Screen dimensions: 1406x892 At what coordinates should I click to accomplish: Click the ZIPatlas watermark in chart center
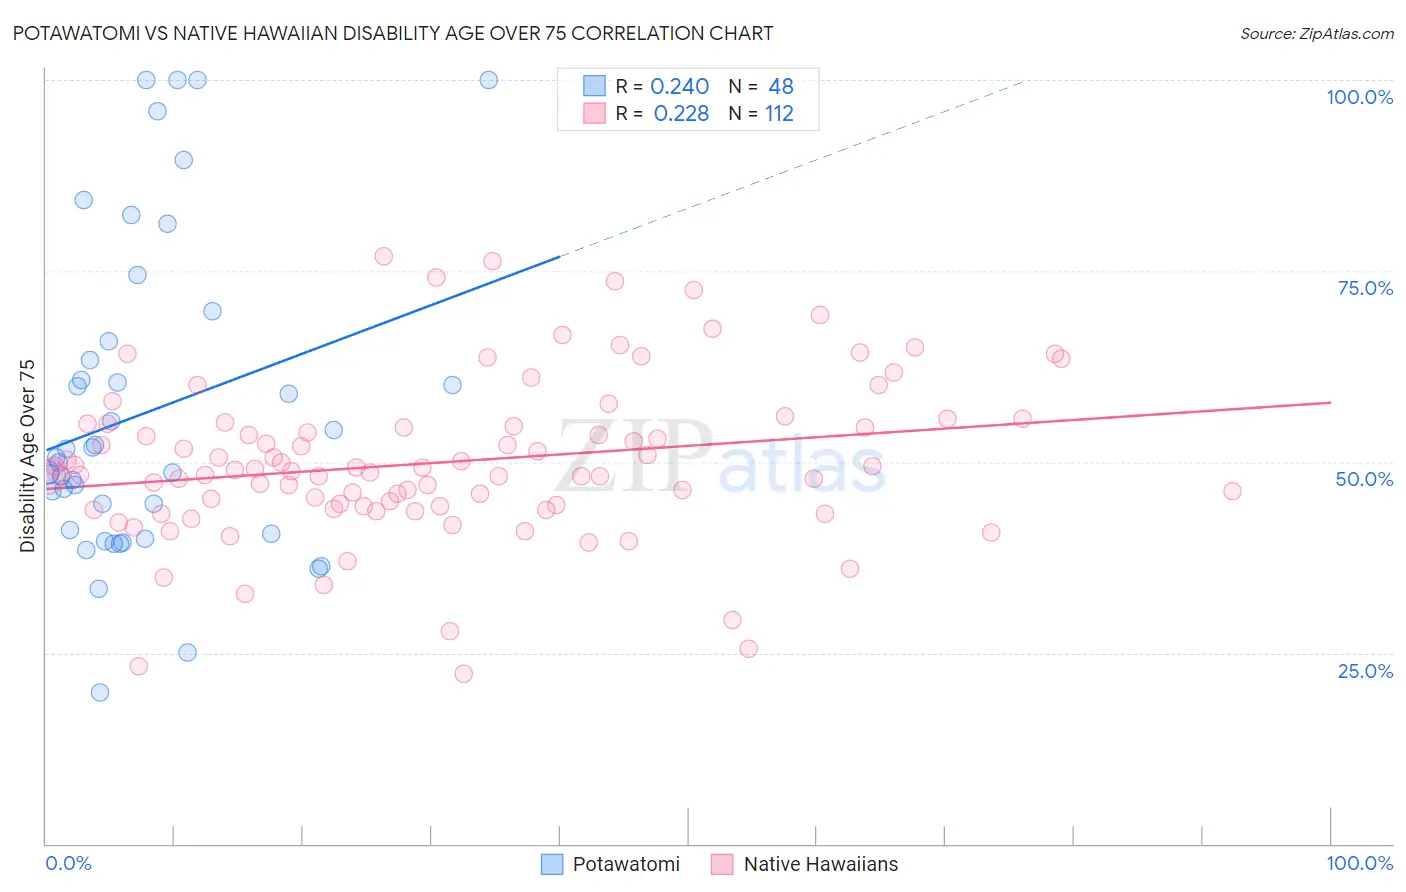click(720, 458)
